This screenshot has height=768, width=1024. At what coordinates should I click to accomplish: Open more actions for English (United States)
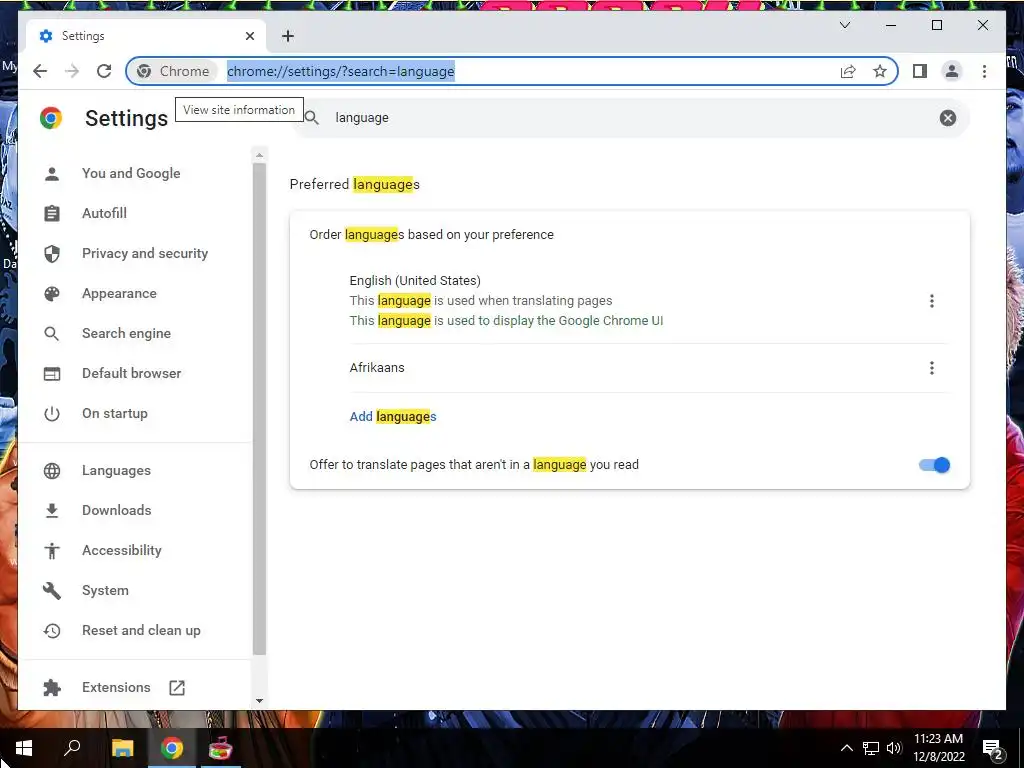pos(932,301)
